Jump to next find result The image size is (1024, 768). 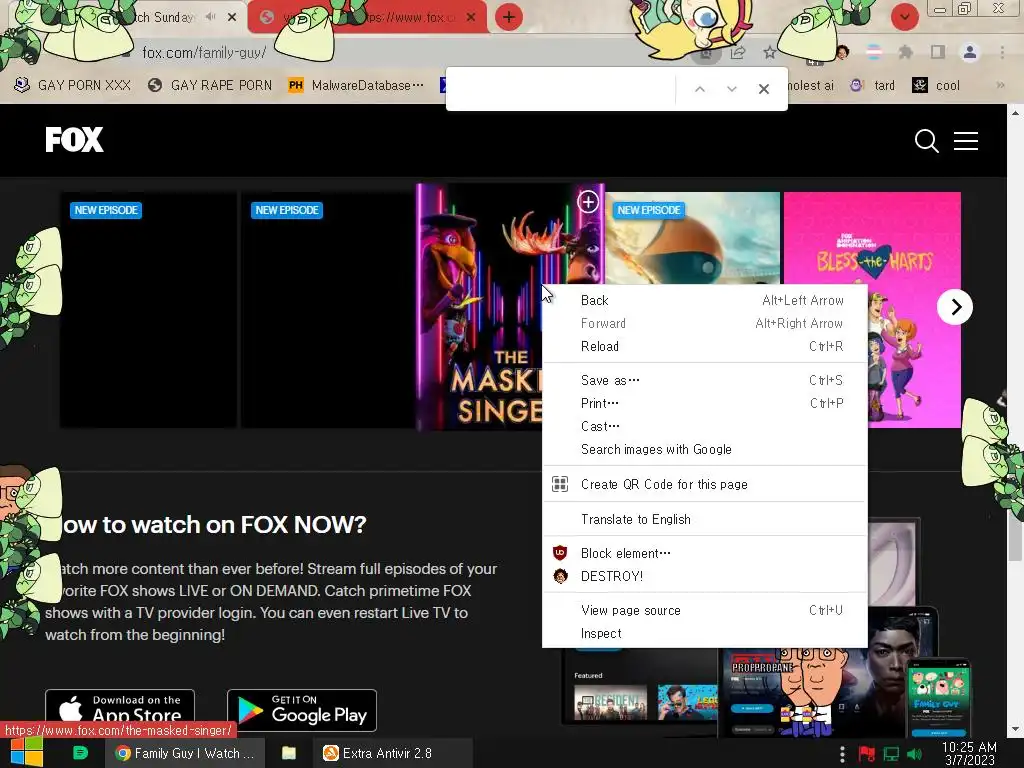coord(731,89)
